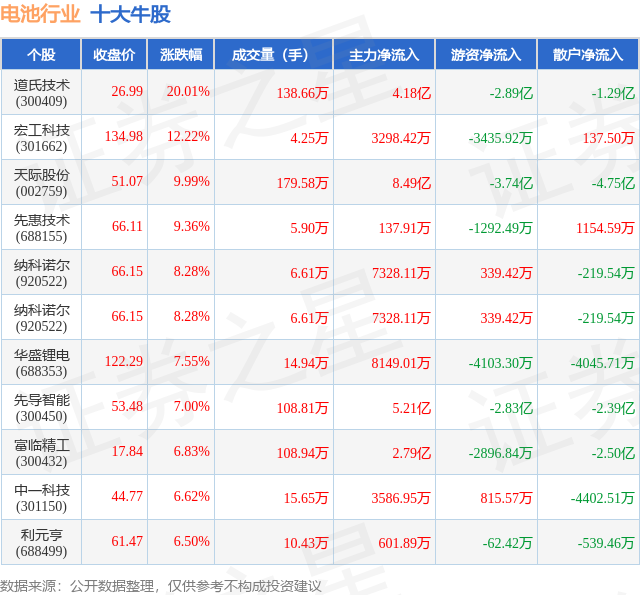Click the 个股 column header
Image resolution: width=640 pixels, height=595 pixels.
click(x=41, y=54)
